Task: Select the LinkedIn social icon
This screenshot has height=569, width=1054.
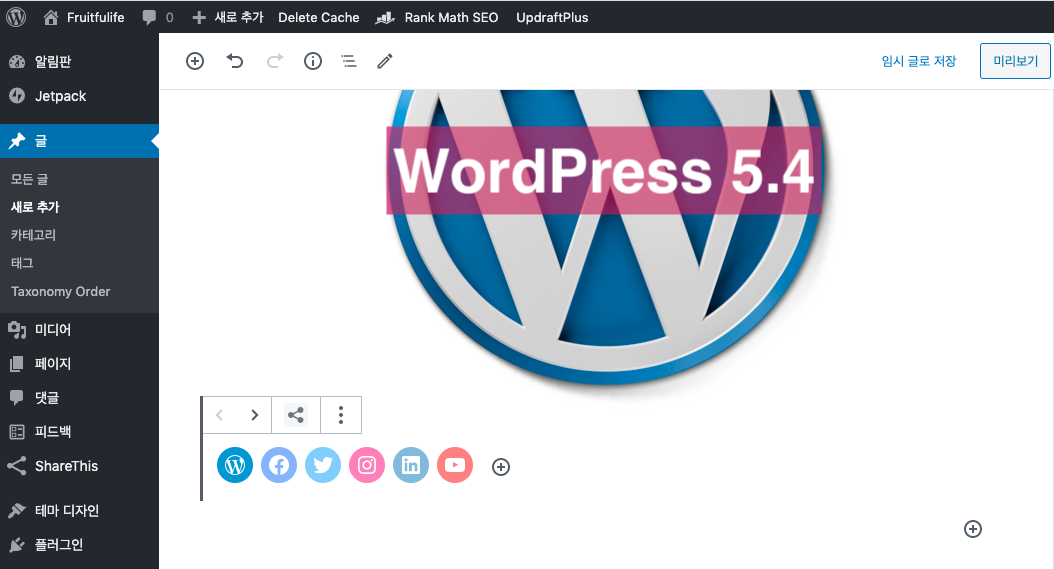Action: 411,465
